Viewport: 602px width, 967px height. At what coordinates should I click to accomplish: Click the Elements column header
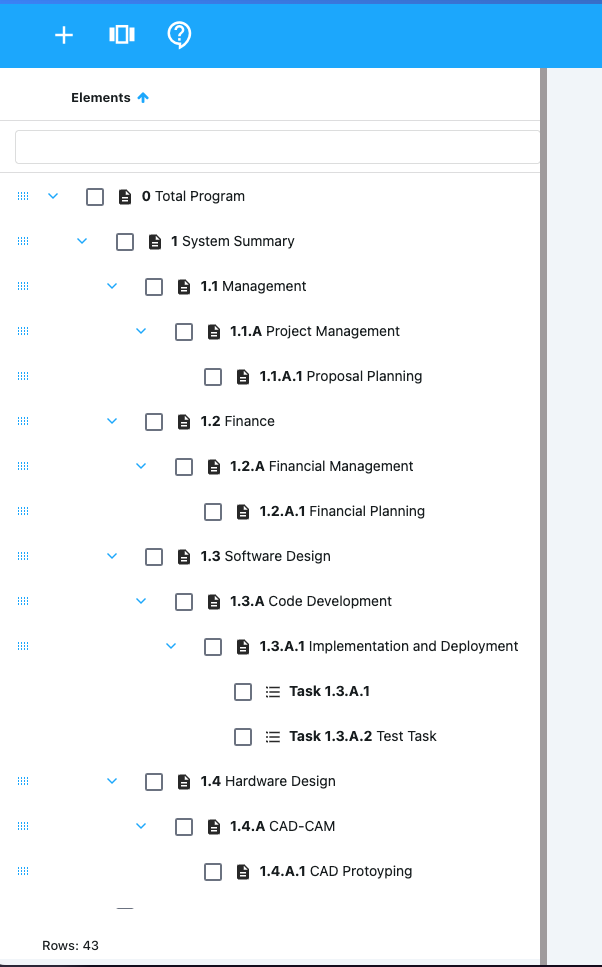tap(101, 98)
